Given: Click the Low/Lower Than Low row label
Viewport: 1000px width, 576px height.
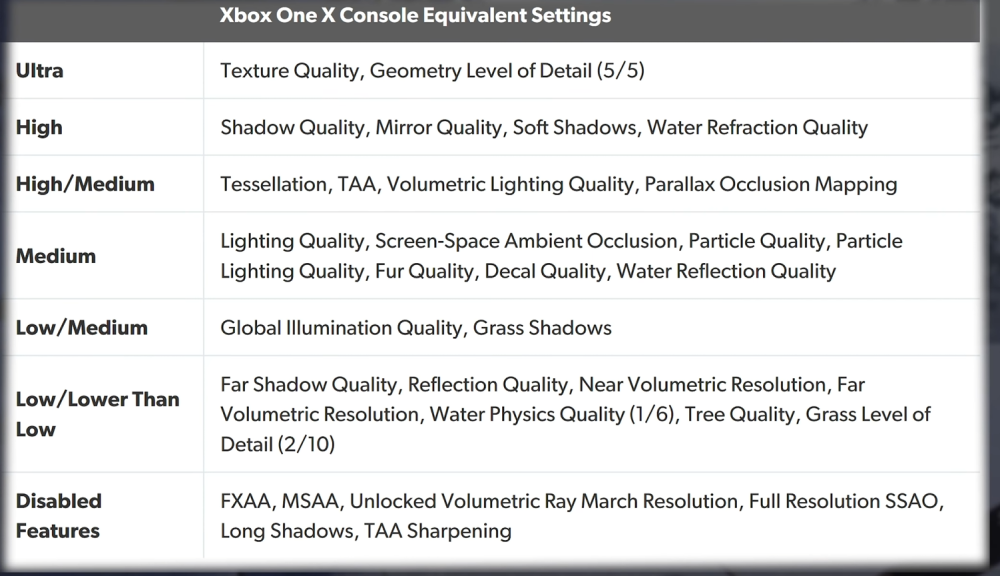Looking at the screenshot, I should coord(97,414).
